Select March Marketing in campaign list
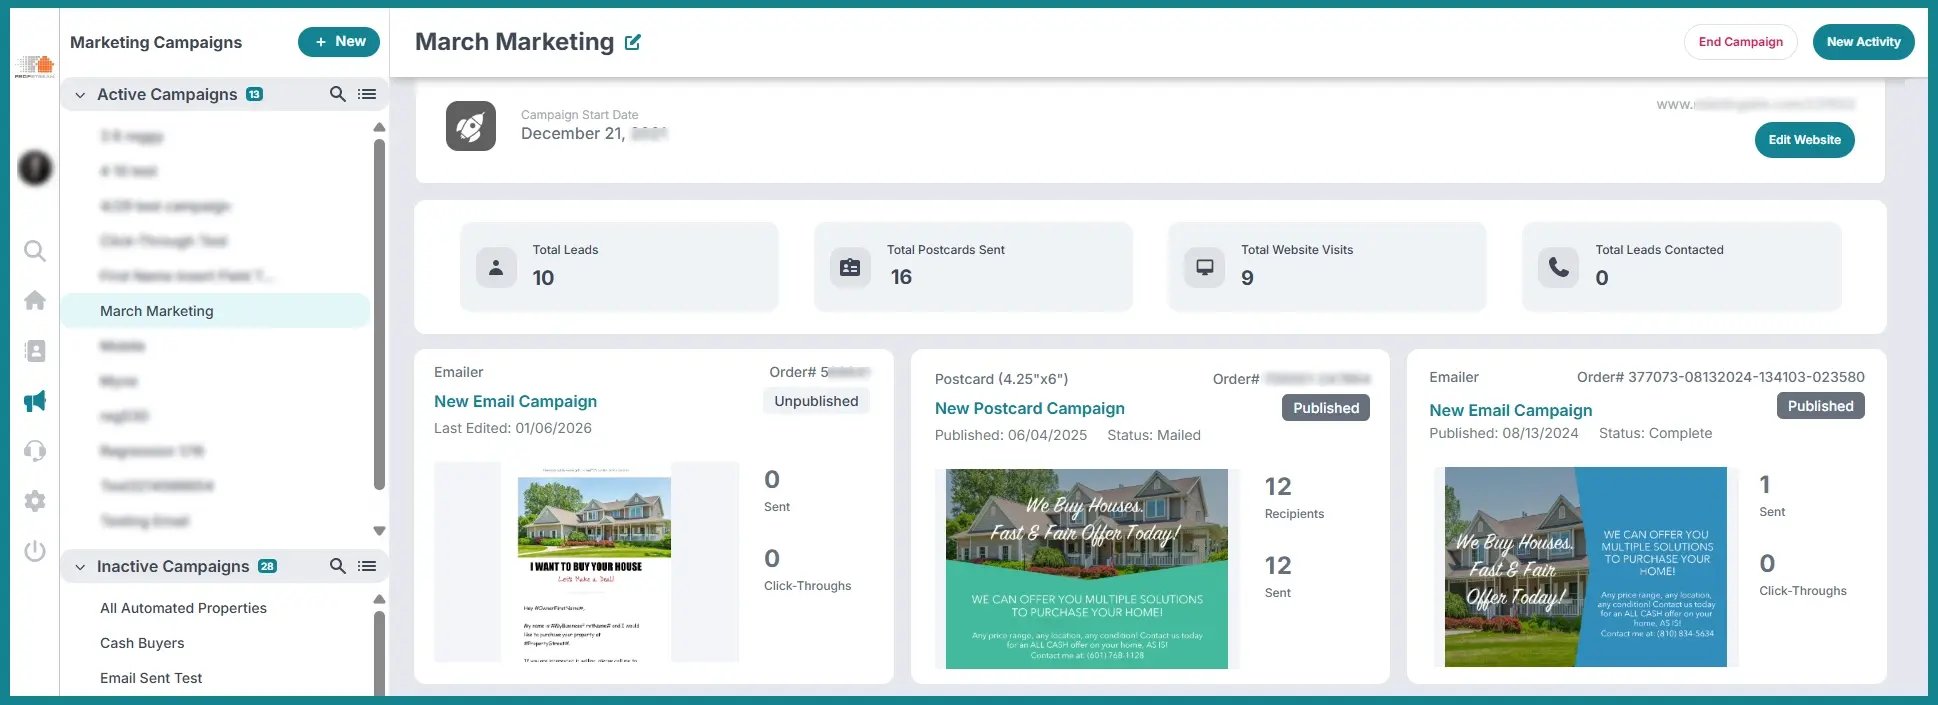The height and width of the screenshot is (705, 1938). (x=215, y=311)
